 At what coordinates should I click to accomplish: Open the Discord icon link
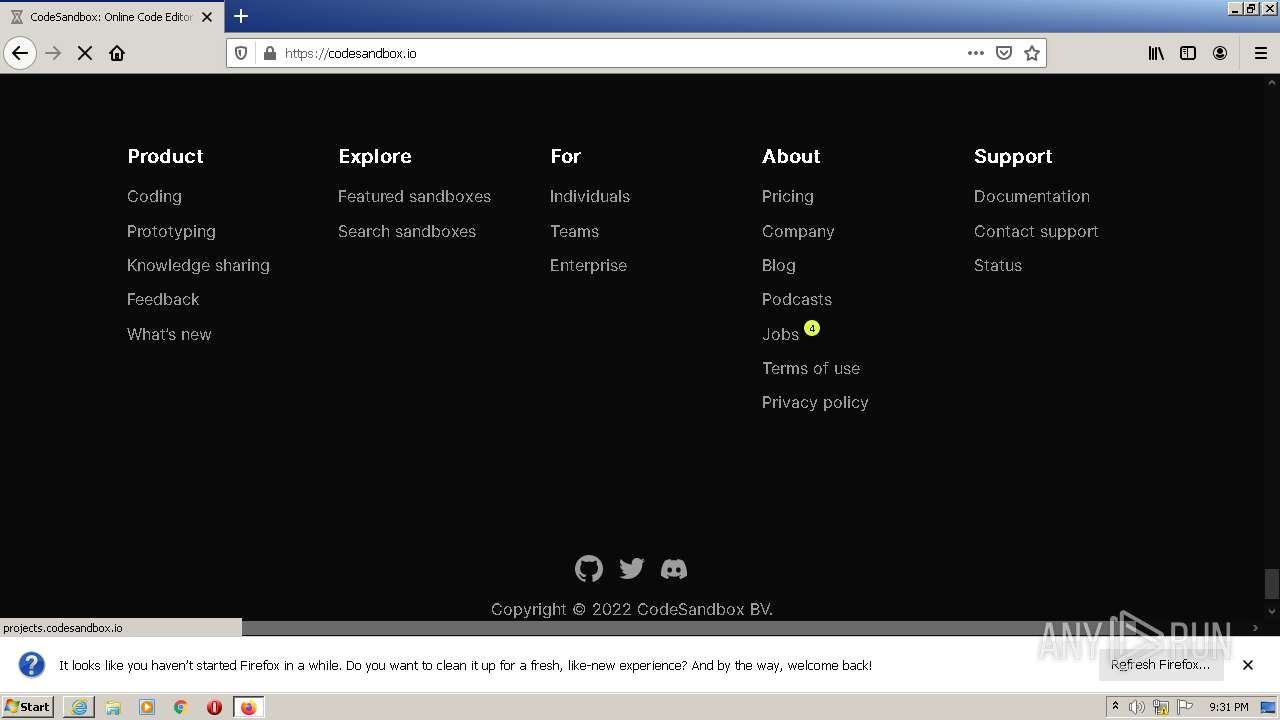(674, 569)
